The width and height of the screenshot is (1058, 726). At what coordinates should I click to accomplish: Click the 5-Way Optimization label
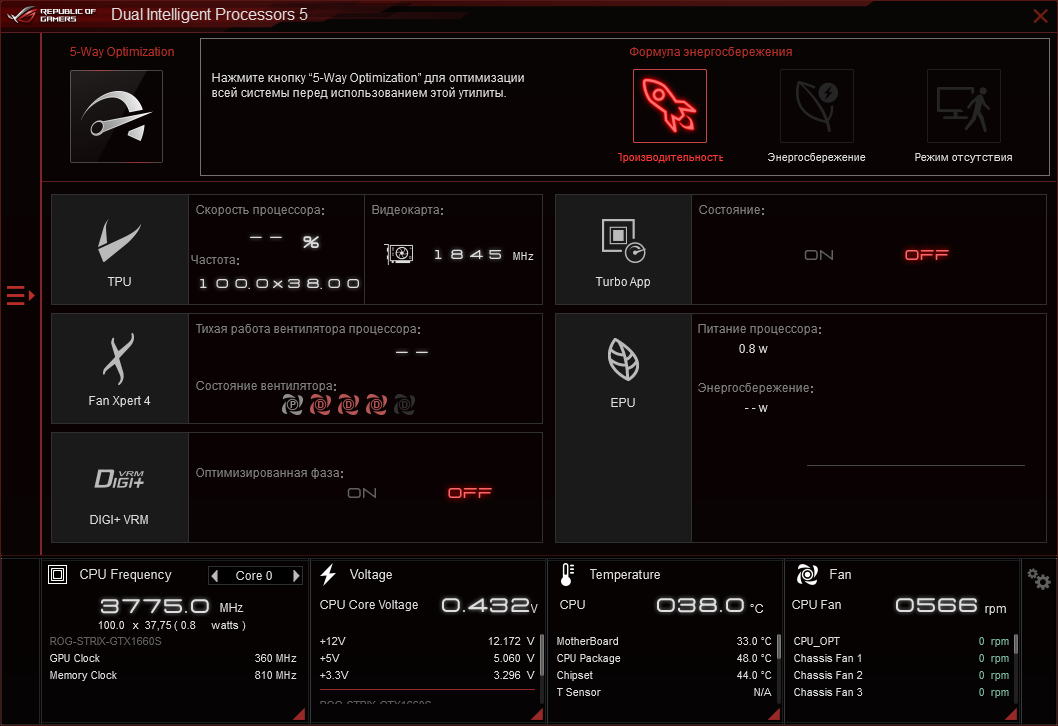[121, 52]
